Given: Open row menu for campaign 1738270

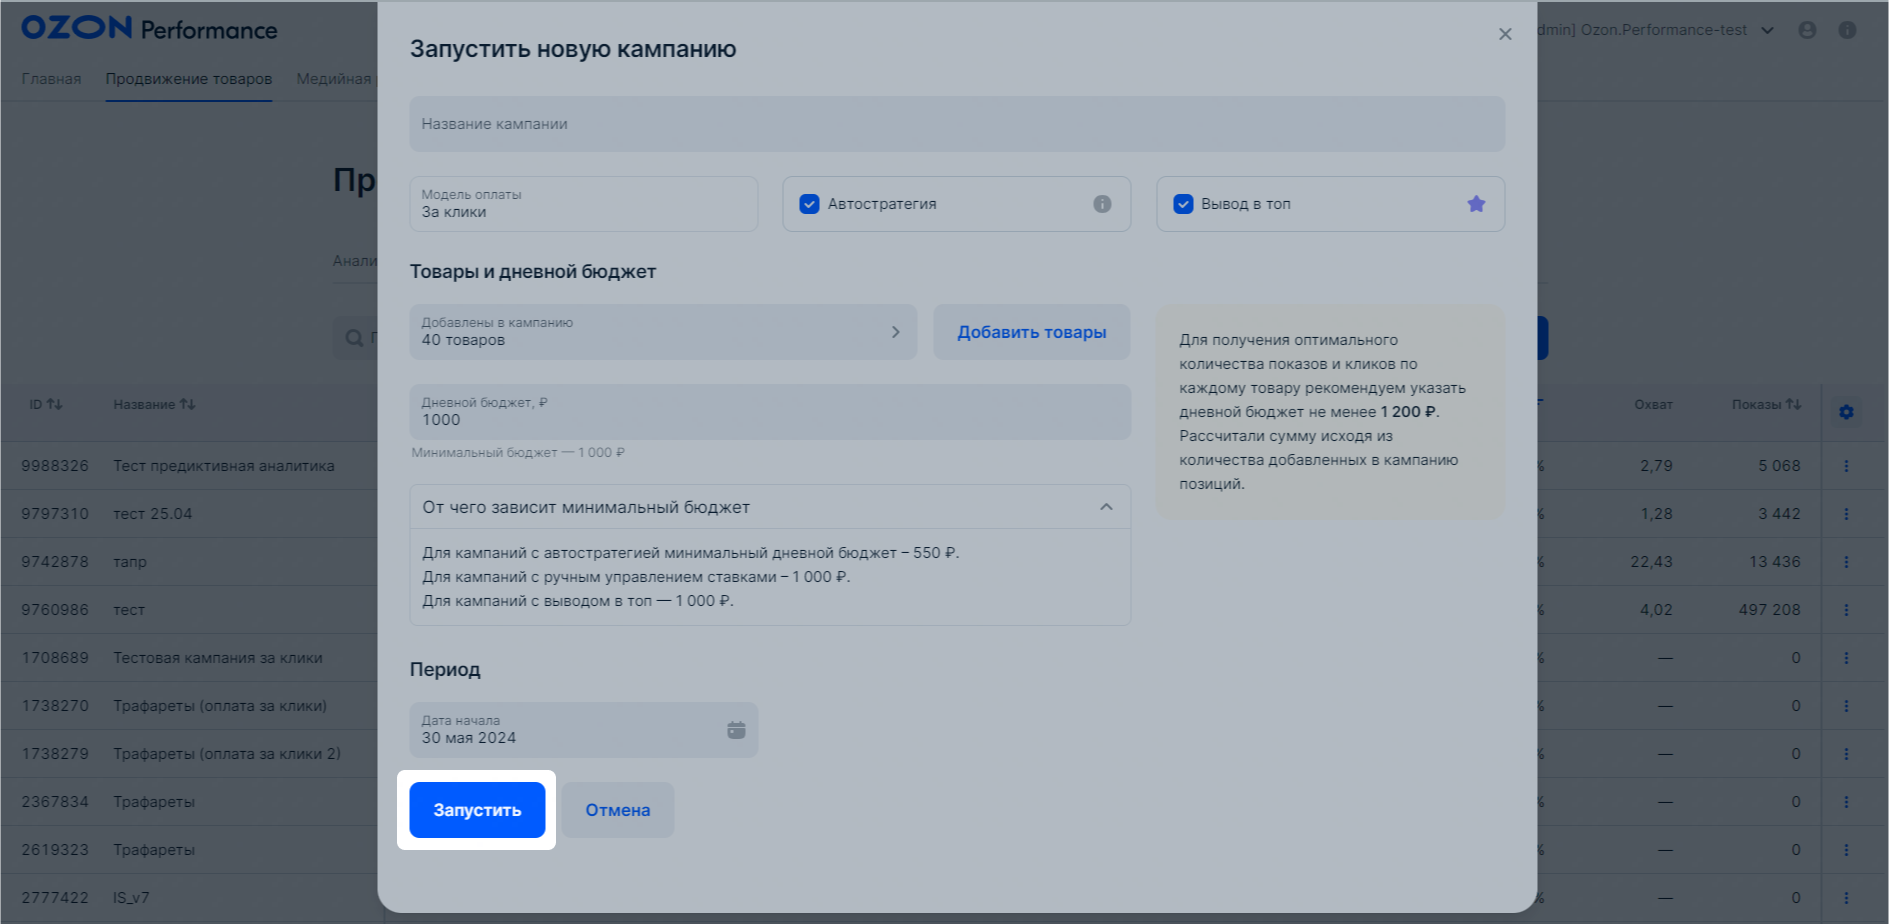Looking at the screenshot, I should click(x=1846, y=706).
